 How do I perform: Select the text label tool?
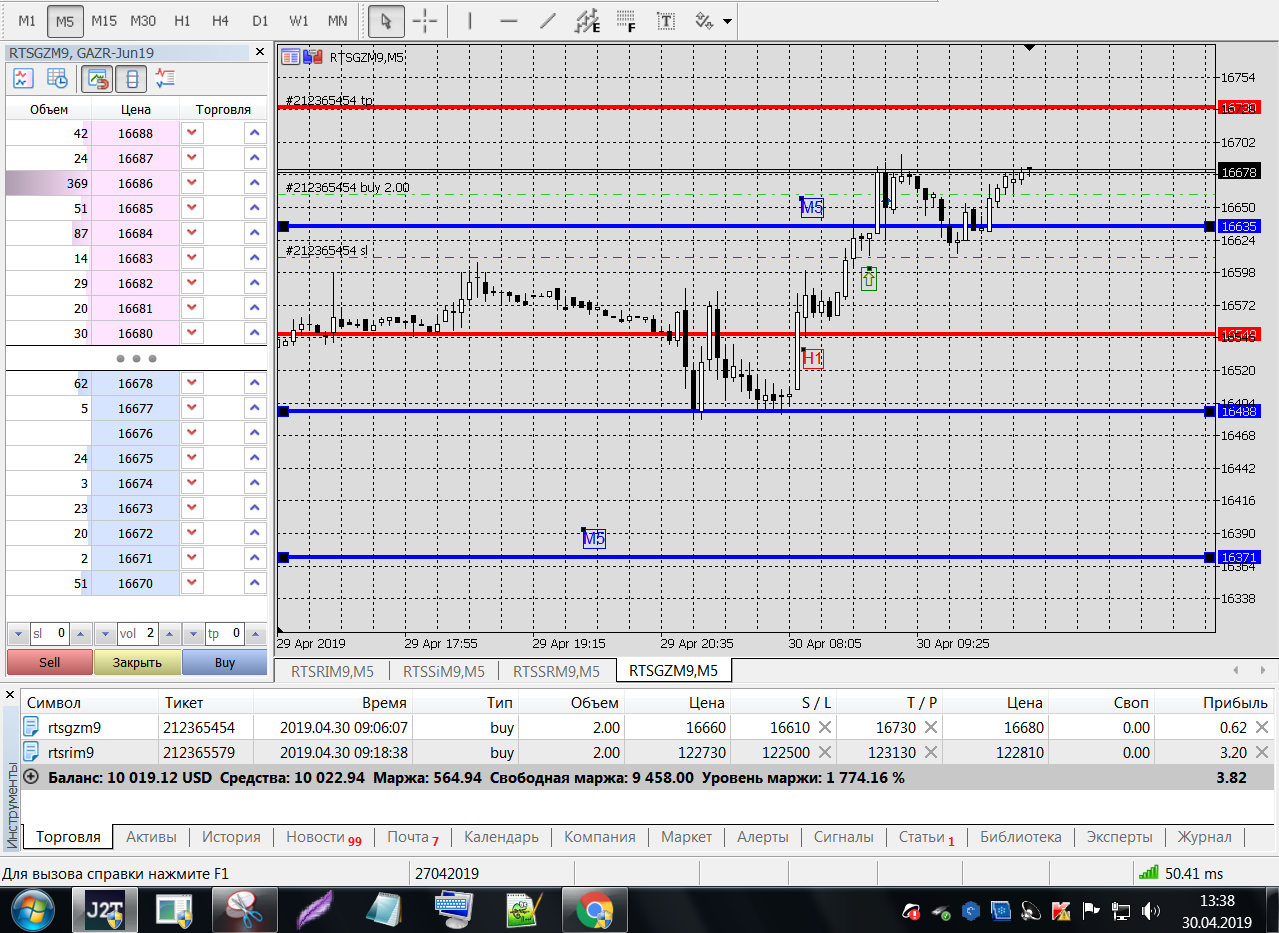665,20
